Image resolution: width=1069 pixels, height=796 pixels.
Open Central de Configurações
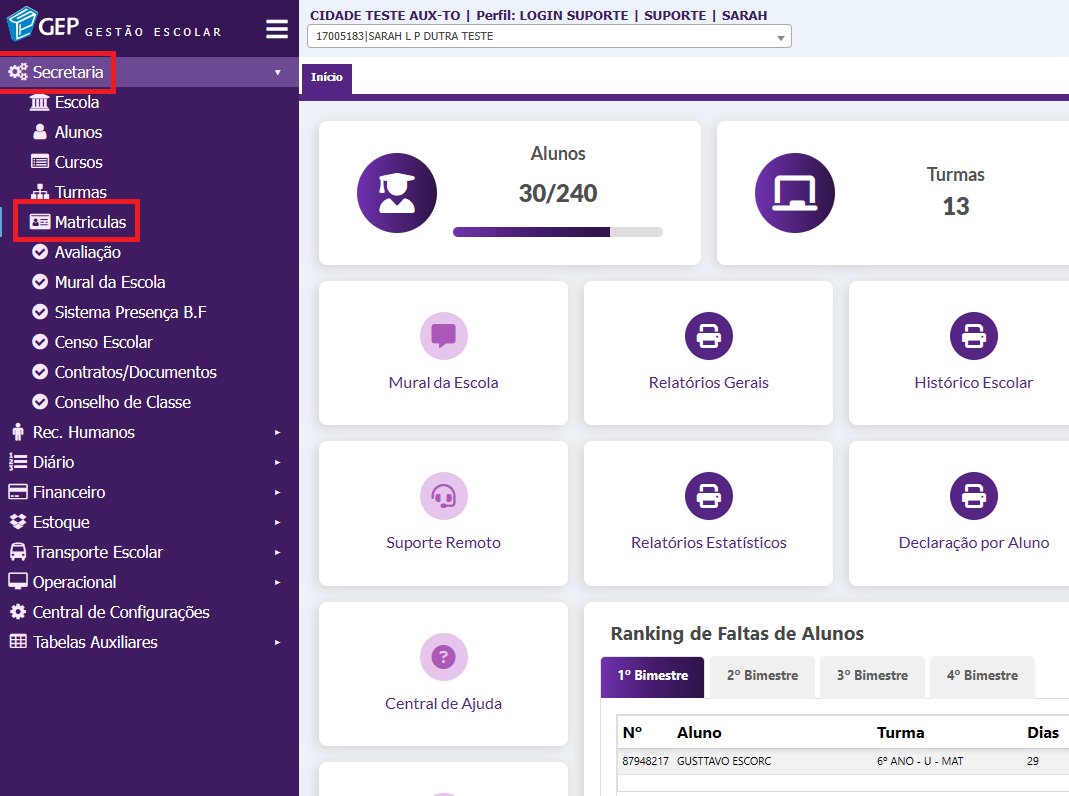coord(121,612)
